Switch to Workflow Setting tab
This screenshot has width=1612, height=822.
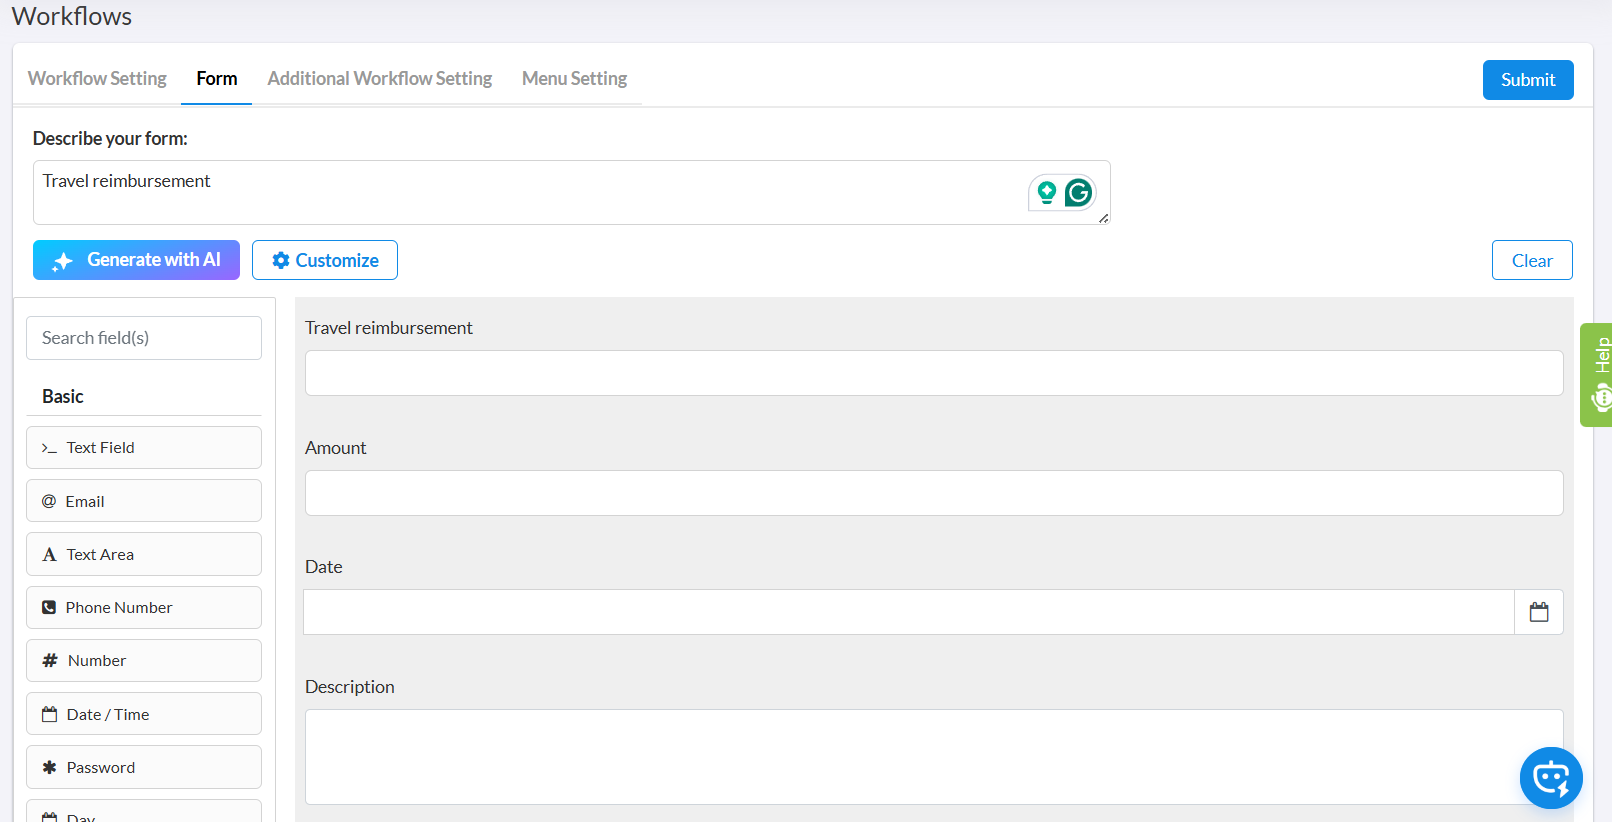click(97, 78)
